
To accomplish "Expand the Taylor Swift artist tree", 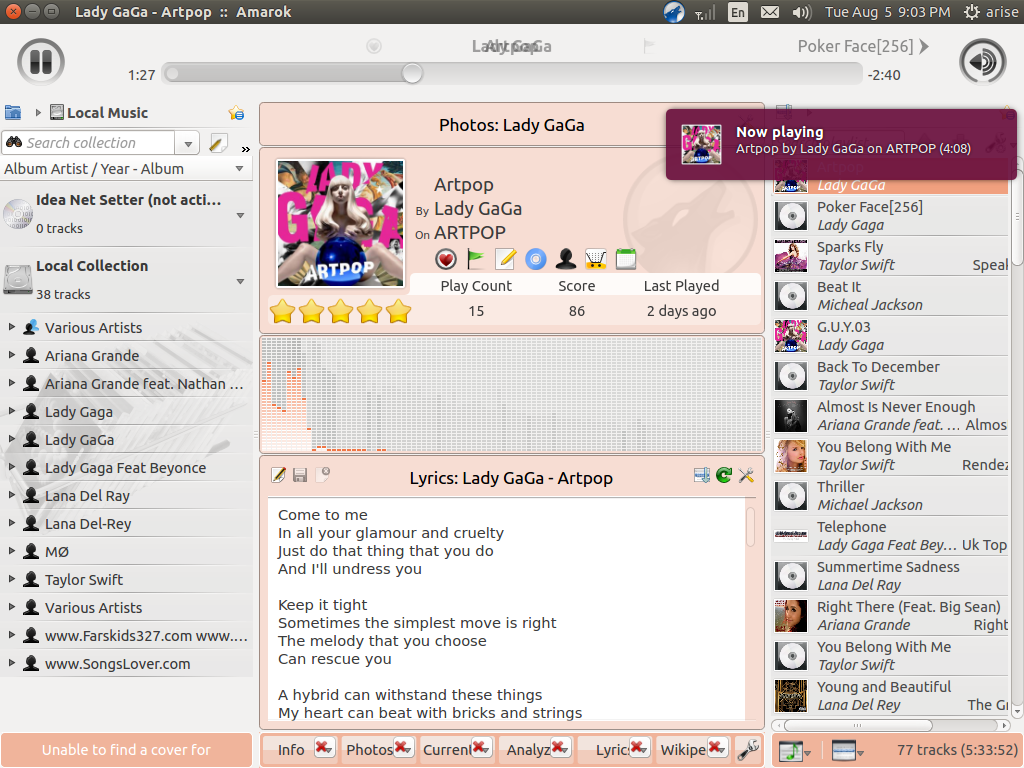I will [12, 579].
